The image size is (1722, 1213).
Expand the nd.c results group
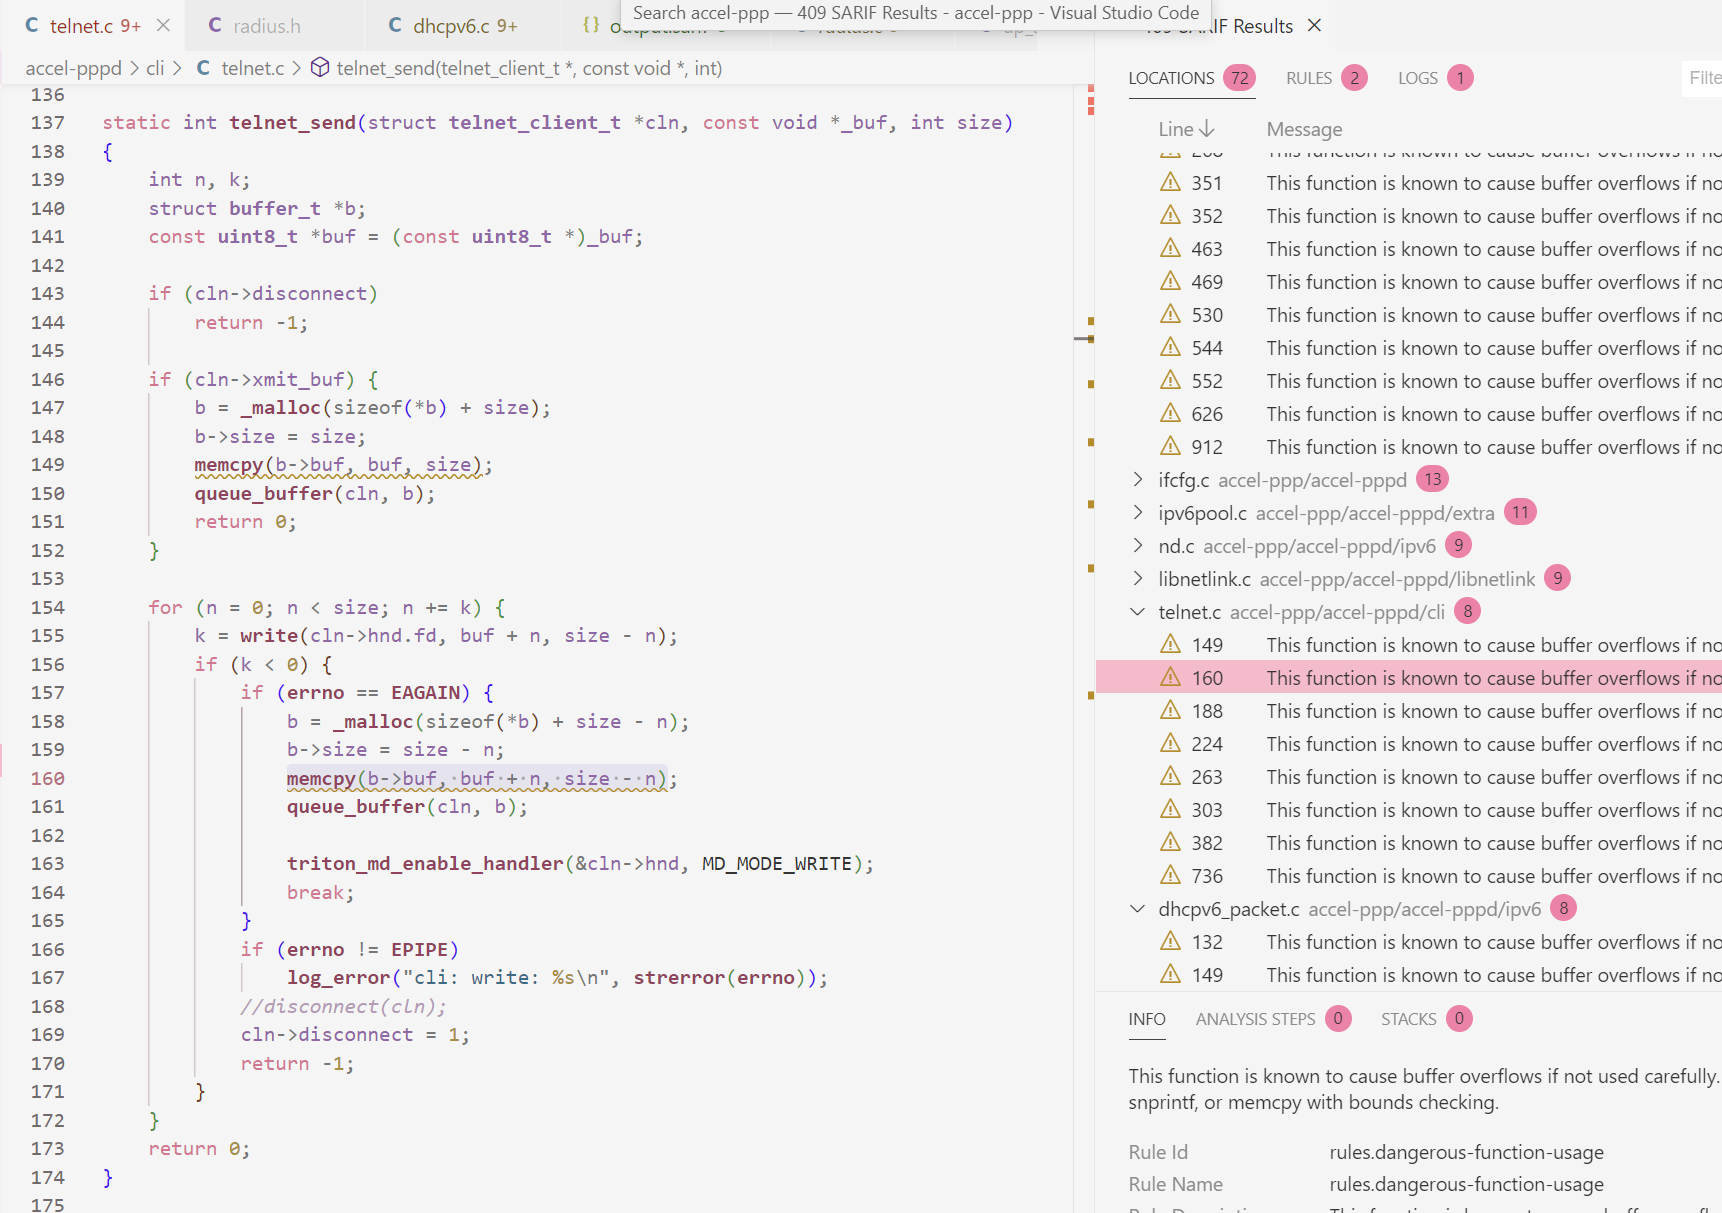click(x=1137, y=546)
